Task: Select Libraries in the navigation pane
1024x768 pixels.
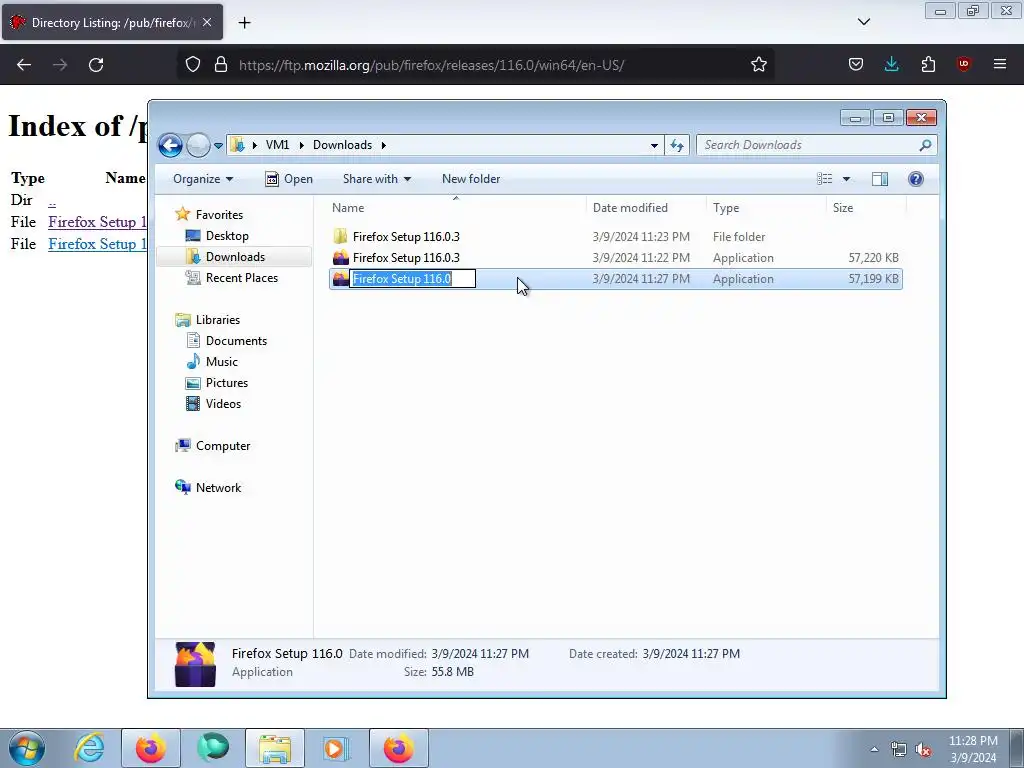Action: click(217, 320)
